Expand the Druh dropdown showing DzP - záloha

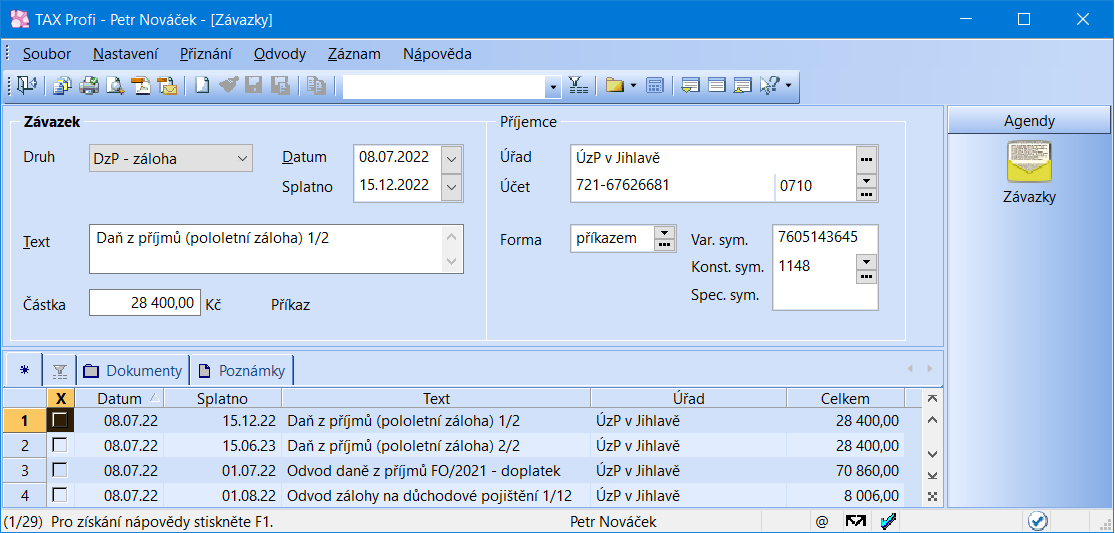pos(242,158)
